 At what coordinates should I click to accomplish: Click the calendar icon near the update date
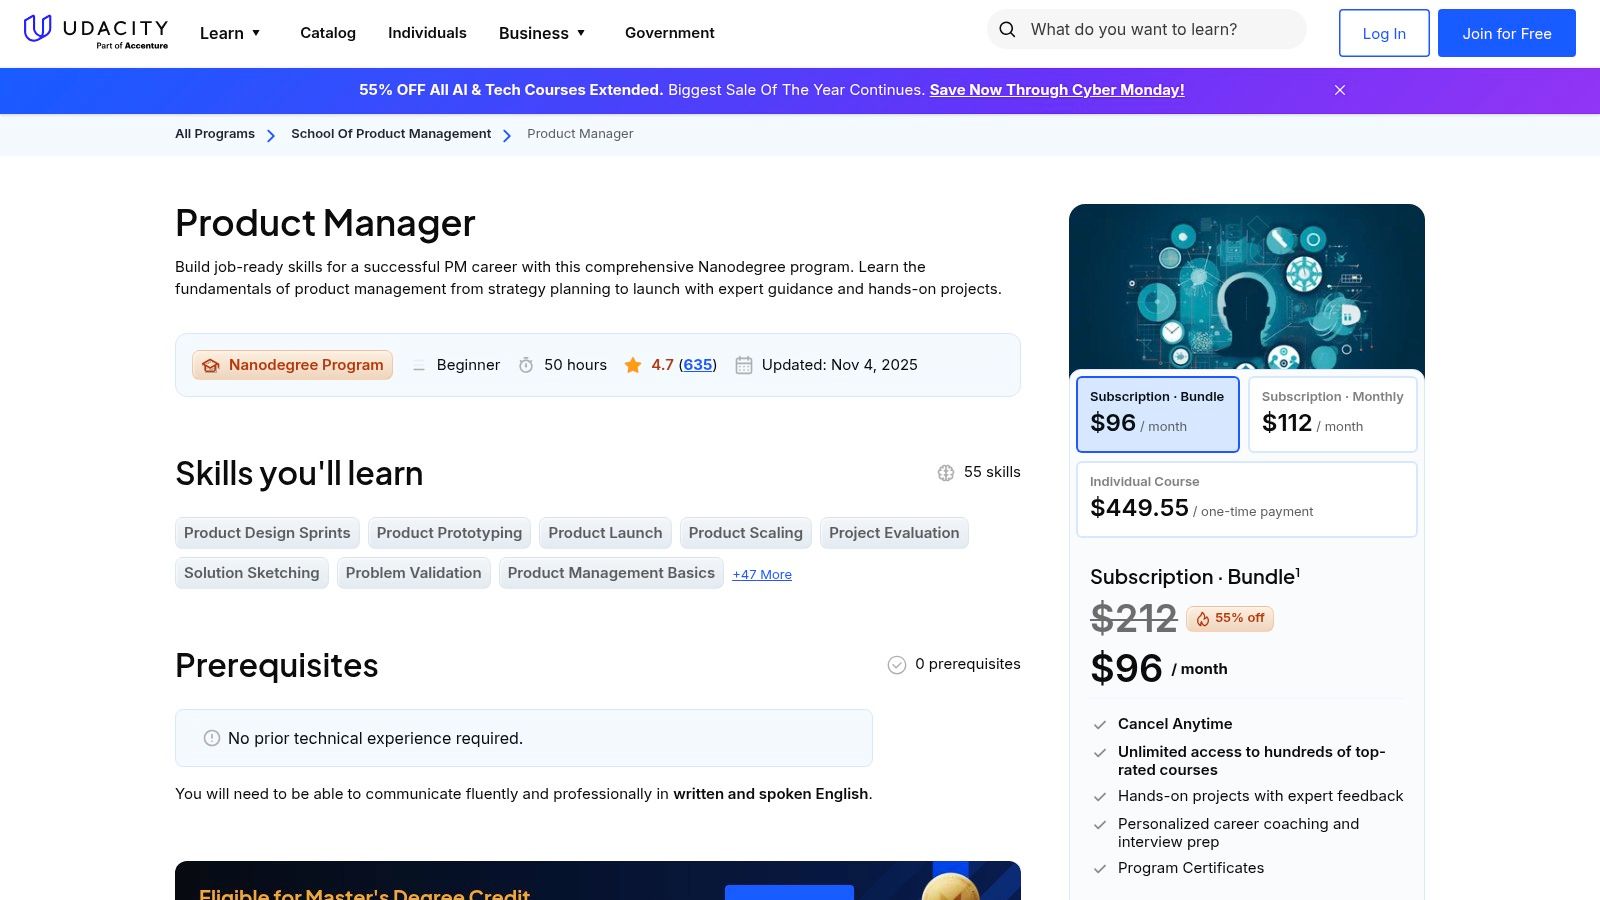pyautogui.click(x=744, y=365)
